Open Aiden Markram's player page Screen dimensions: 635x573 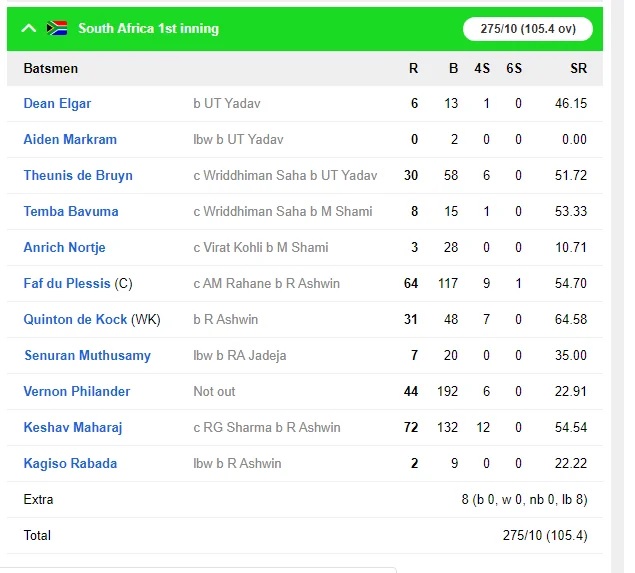[x=70, y=139]
